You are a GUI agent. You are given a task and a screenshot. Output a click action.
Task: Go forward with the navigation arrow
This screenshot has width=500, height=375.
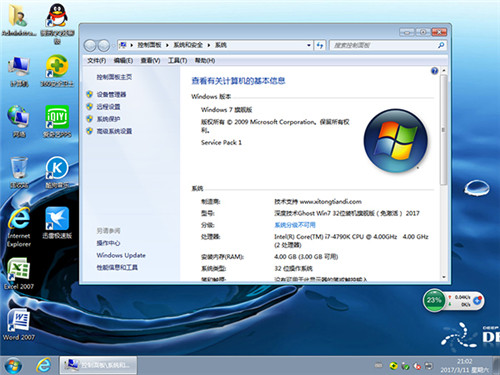(104, 45)
